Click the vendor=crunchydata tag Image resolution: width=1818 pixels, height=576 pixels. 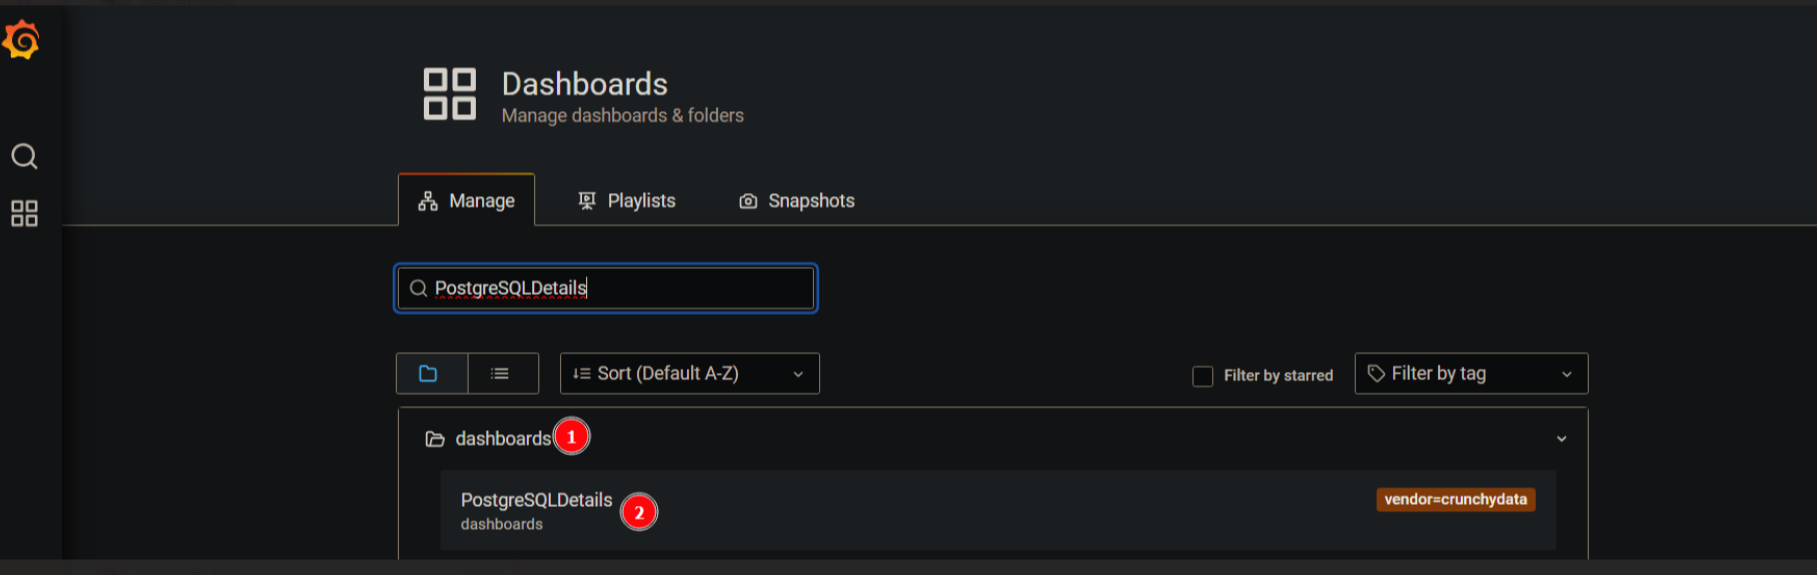1455,499
